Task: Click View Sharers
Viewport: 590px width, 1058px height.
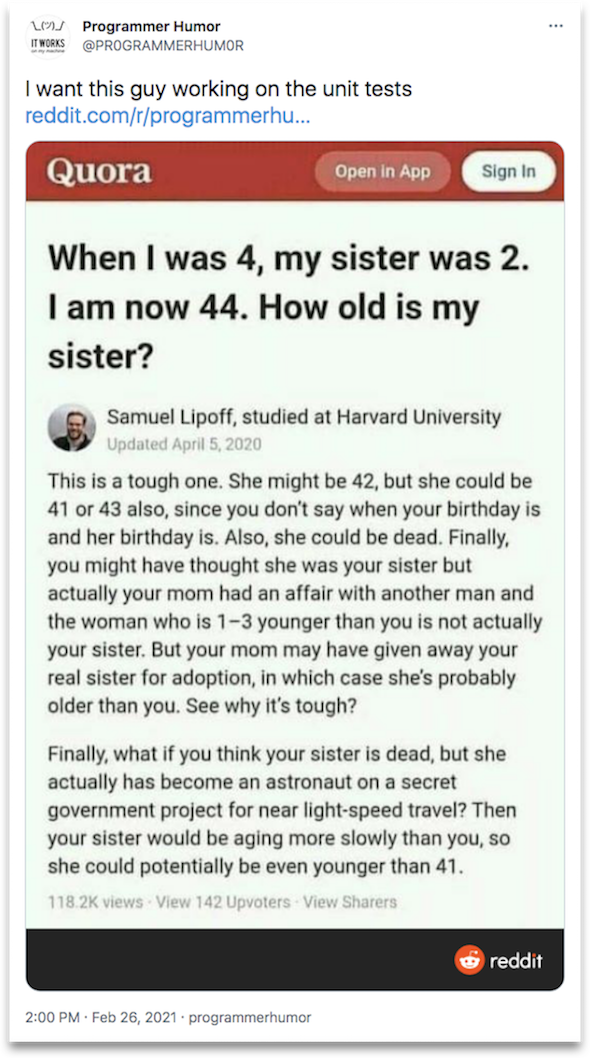Action: (350, 902)
